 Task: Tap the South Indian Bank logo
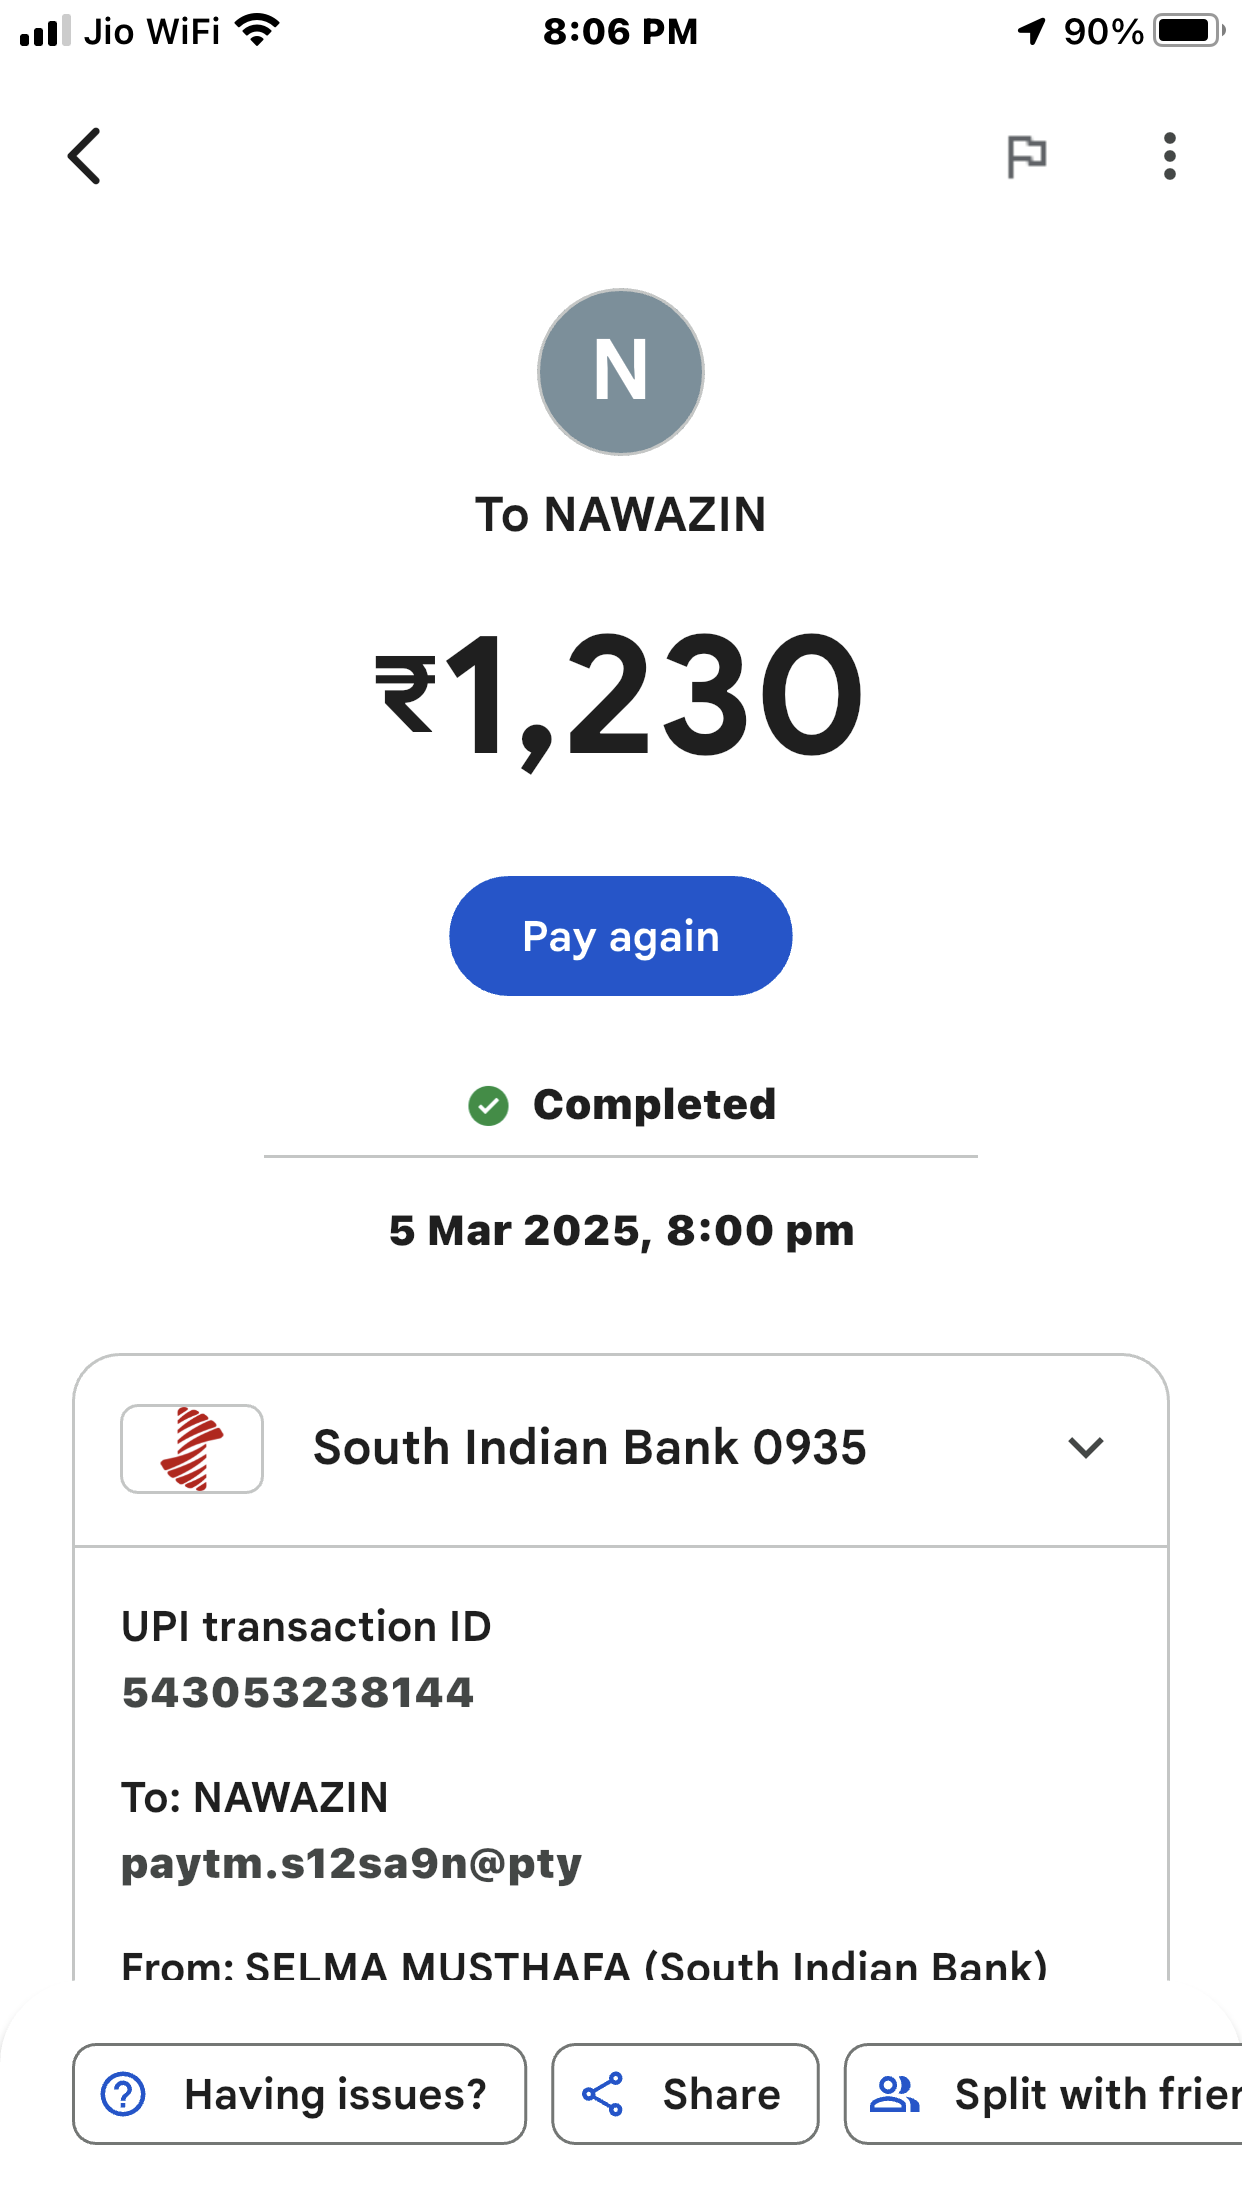(192, 1448)
